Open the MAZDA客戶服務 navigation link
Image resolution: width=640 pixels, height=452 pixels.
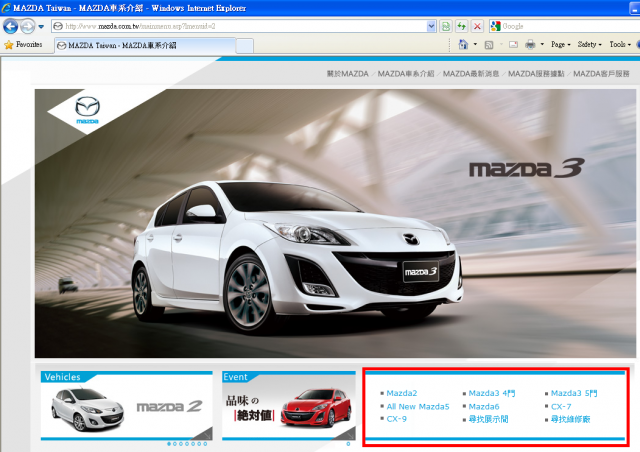601,74
